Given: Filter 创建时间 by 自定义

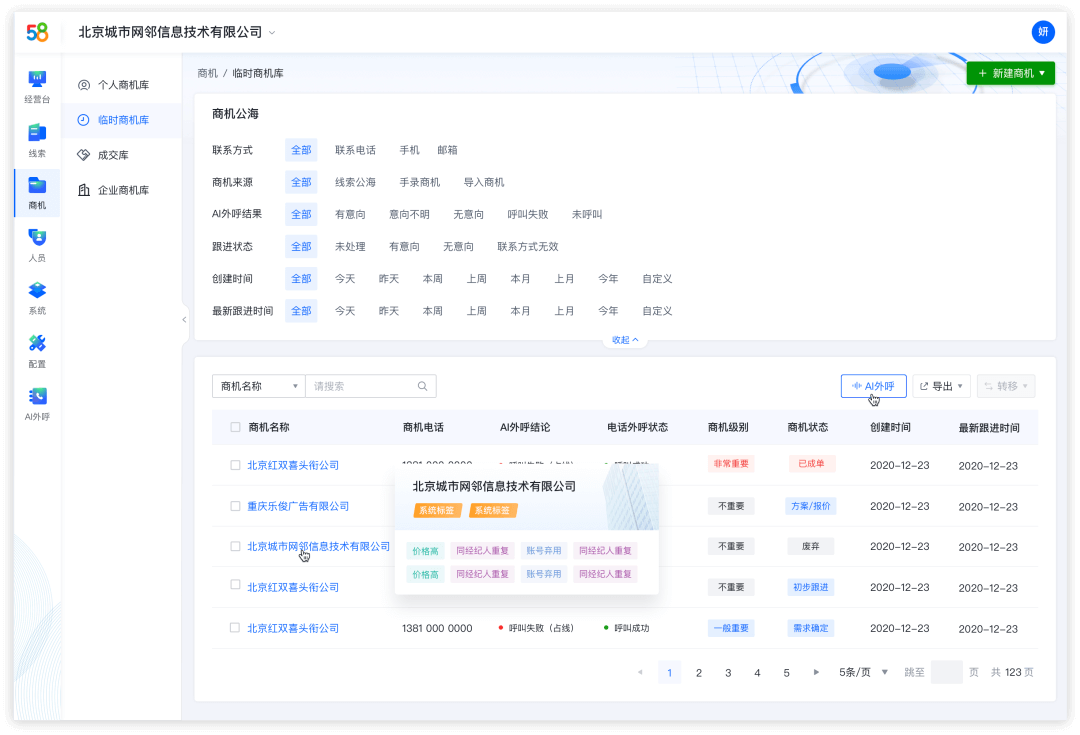Looking at the screenshot, I should click(x=657, y=279).
